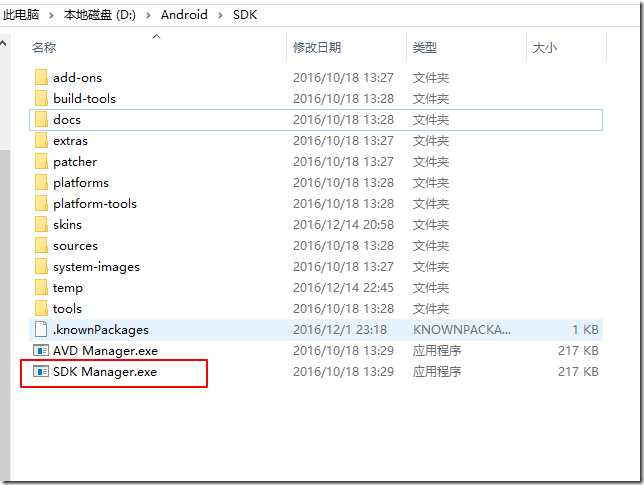Screen dimensions: 644x485
Task: Click the 2016/12/14 20:58 date of skins
Action: pos(343,224)
